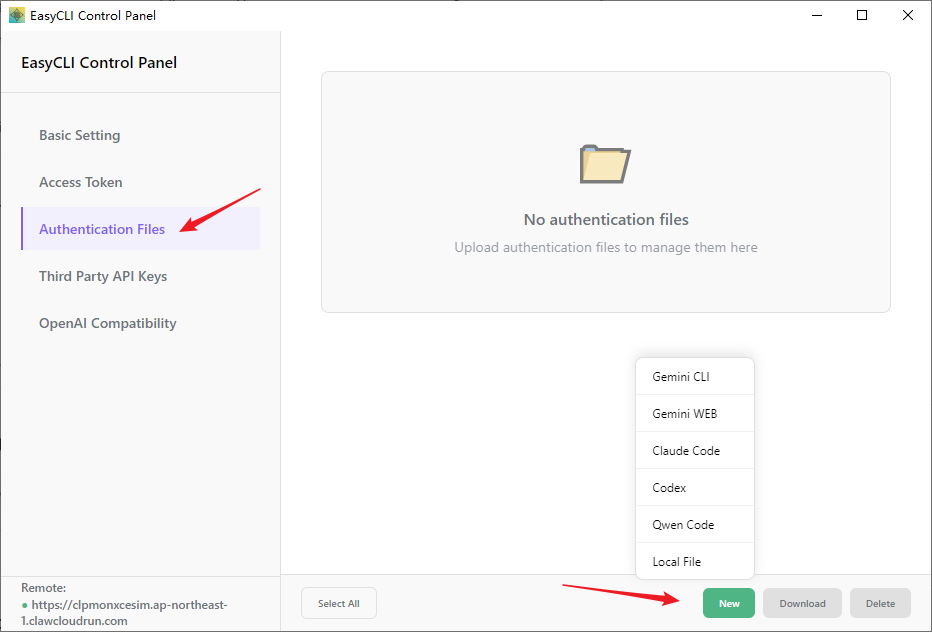The width and height of the screenshot is (932, 632).
Task: Pick Codex from the new file menu
Action: click(669, 488)
